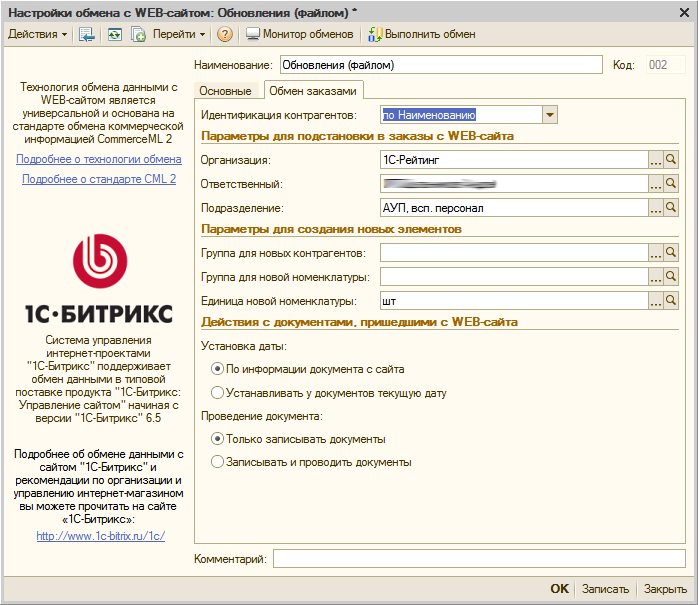
Task: Open the Перейти dropdown menu
Action: (x=179, y=34)
